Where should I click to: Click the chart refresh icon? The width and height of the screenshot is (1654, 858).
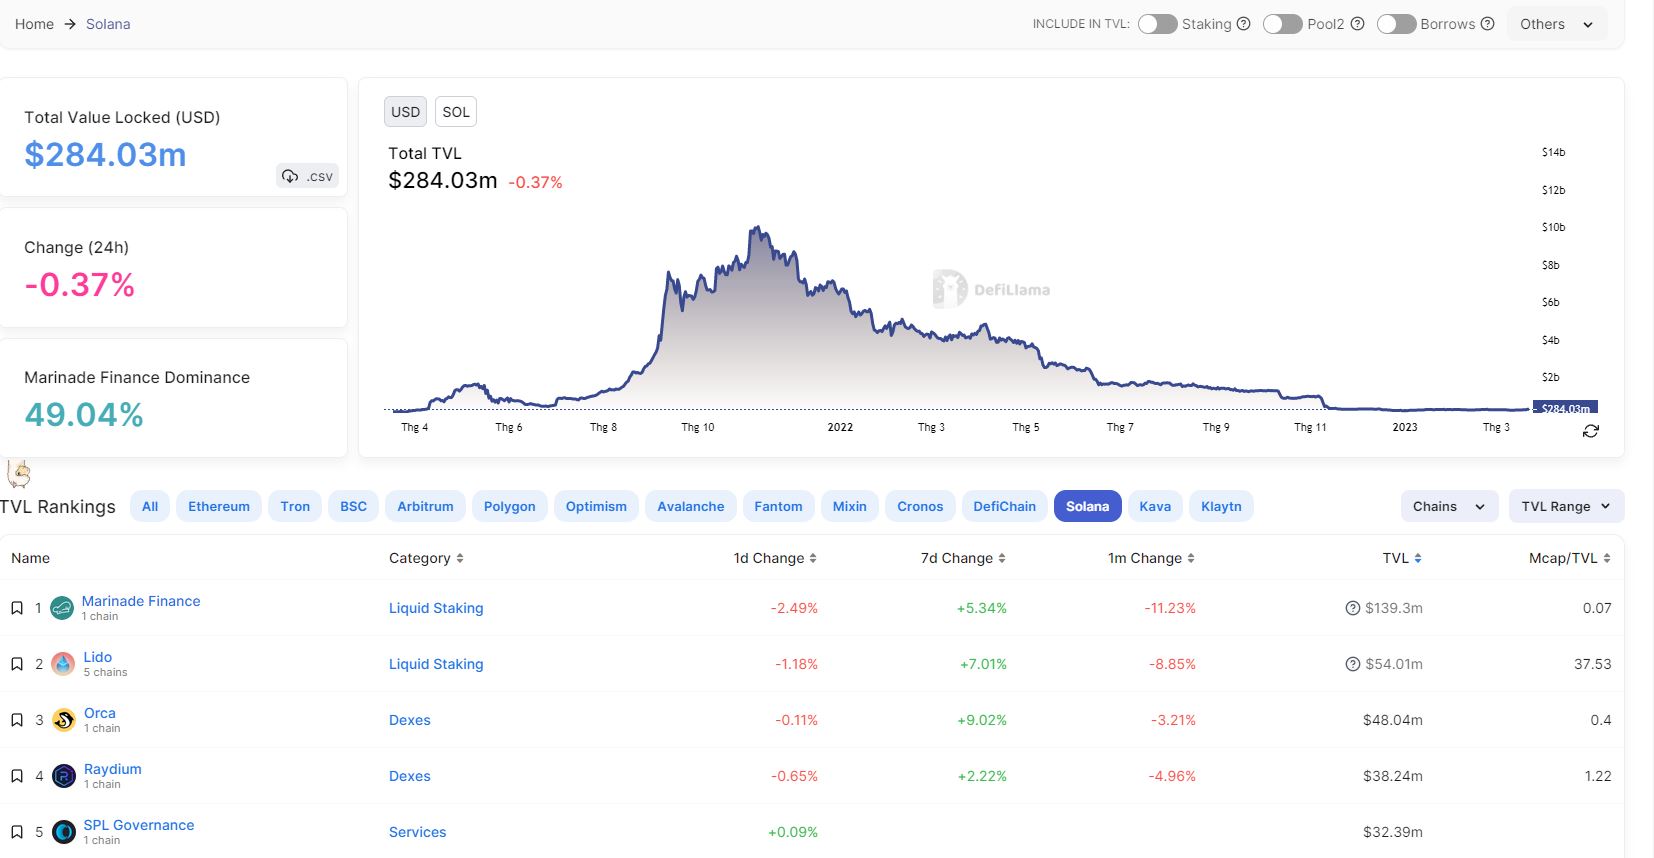tap(1591, 431)
